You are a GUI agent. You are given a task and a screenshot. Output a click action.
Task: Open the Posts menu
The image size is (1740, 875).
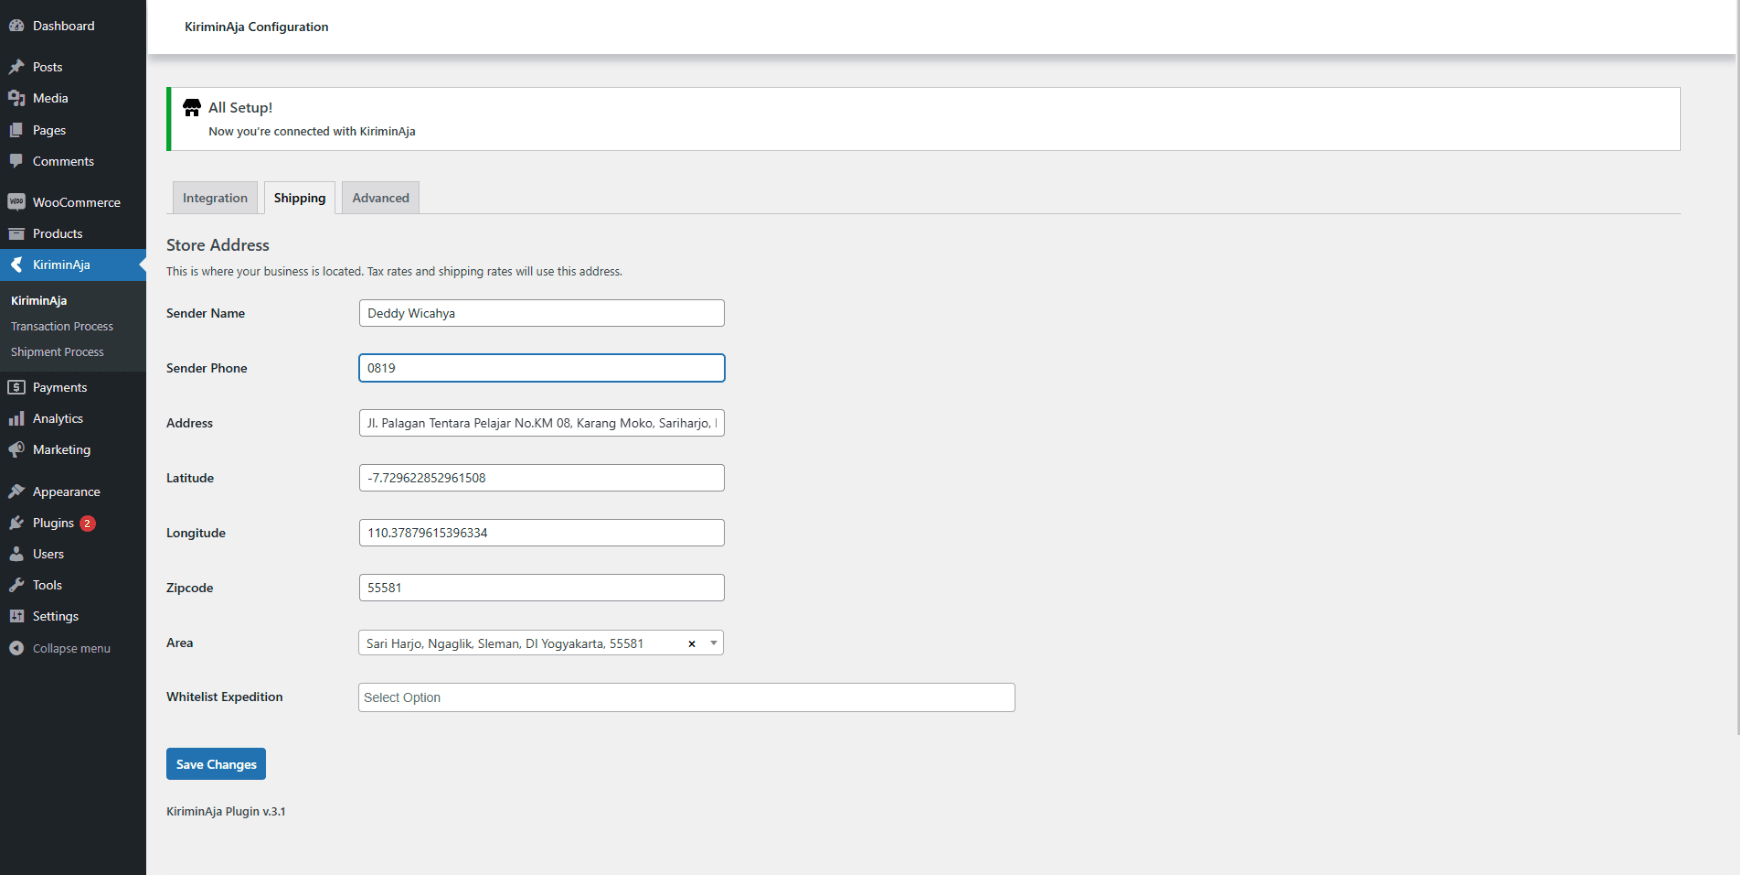[73, 67]
